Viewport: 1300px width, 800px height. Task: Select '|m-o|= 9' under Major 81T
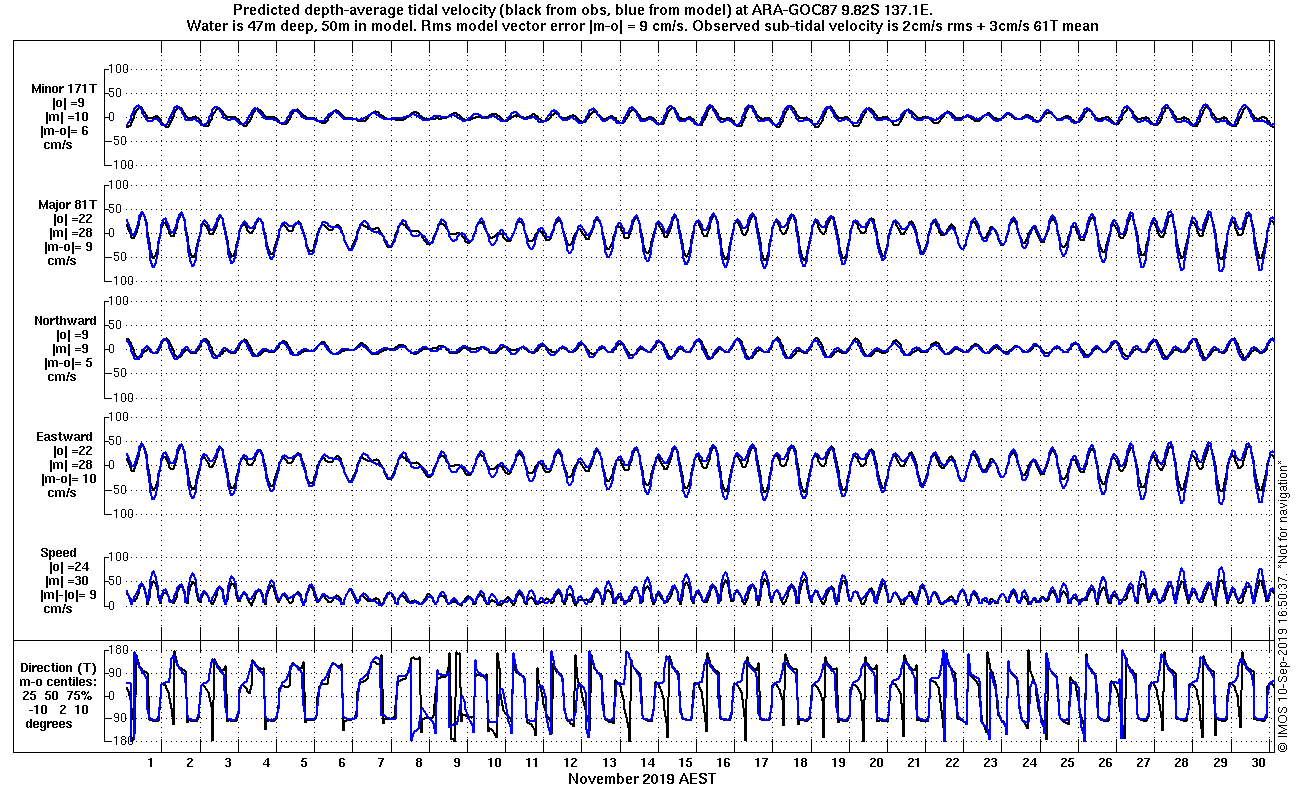(69, 247)
